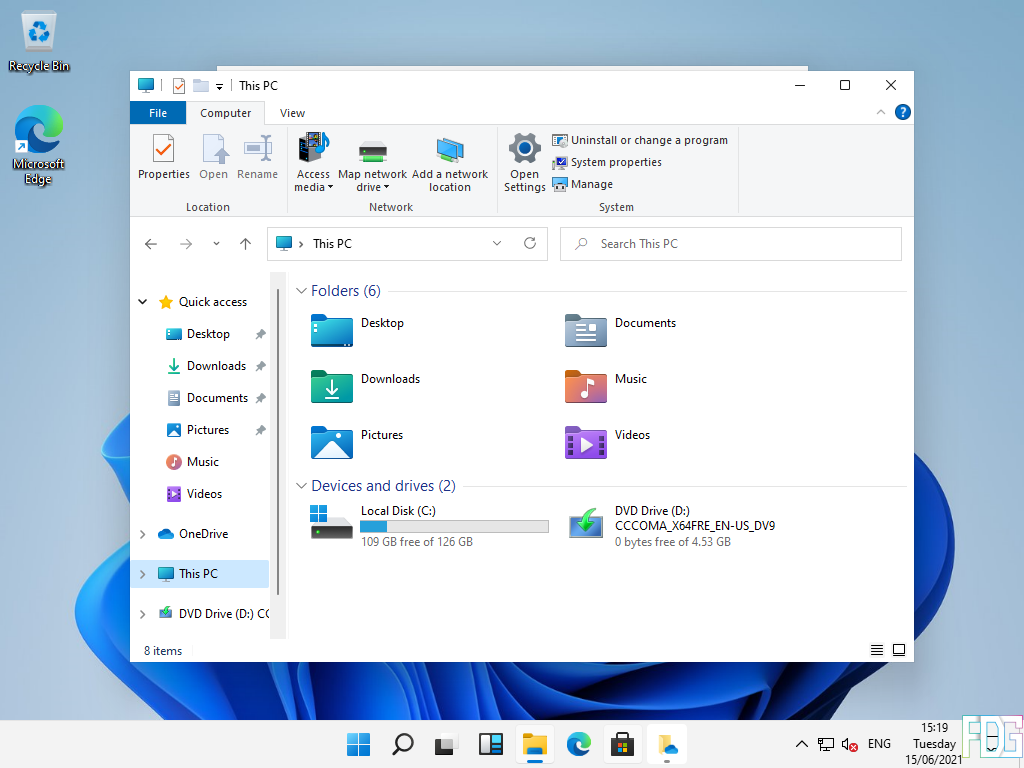Image resolution: width=1024 pixels, height=768 pixels.
Task: Select the Music folder icon
Action: pyautogui.click(x=586, y=386)
